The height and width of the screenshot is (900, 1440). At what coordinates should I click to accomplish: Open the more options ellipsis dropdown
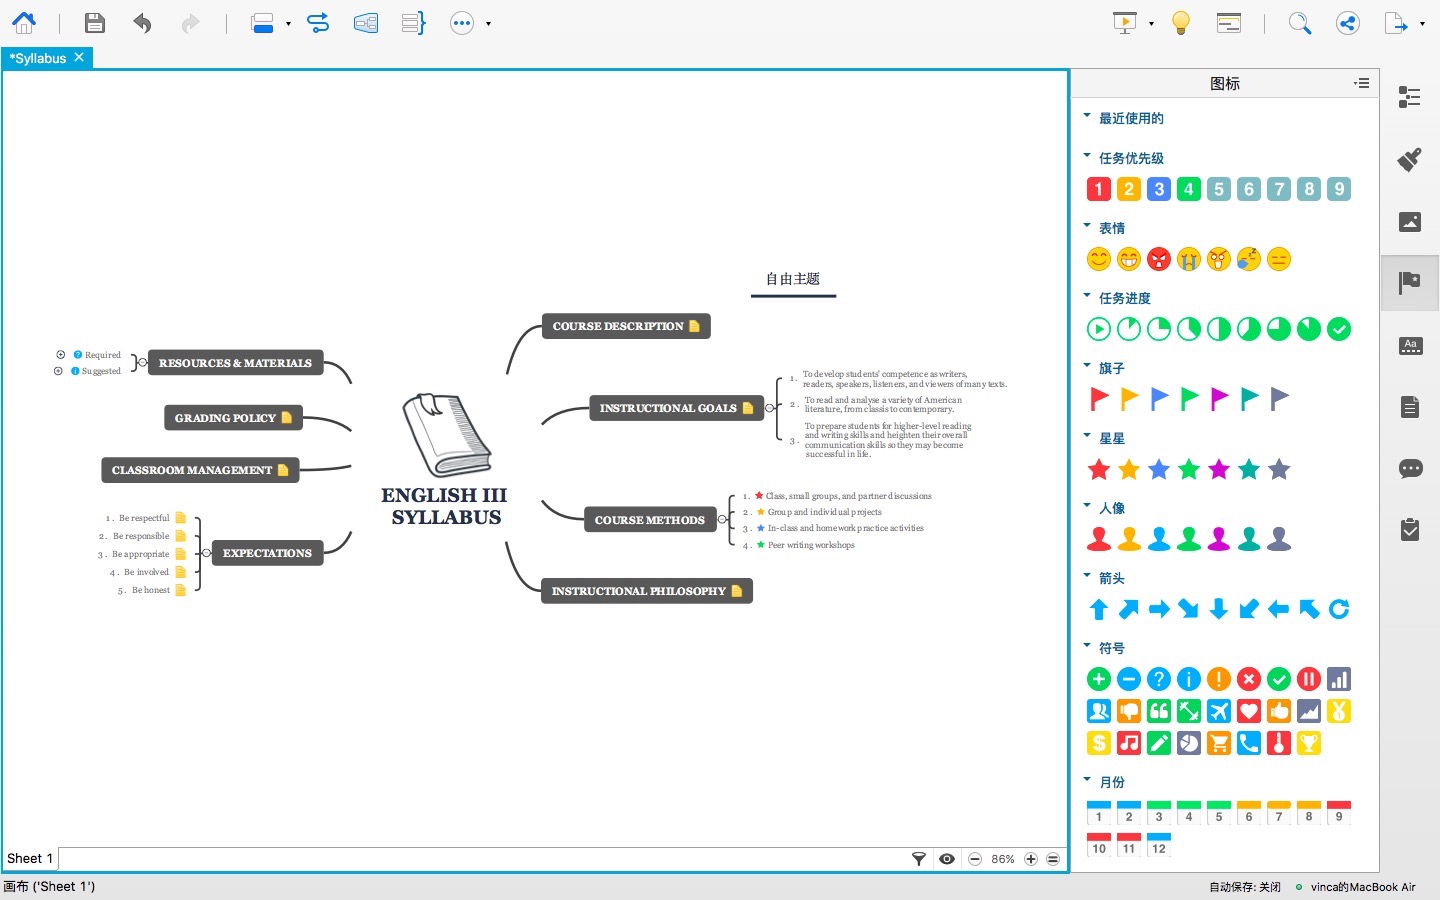pyautogui.click(x=487, y=23)
